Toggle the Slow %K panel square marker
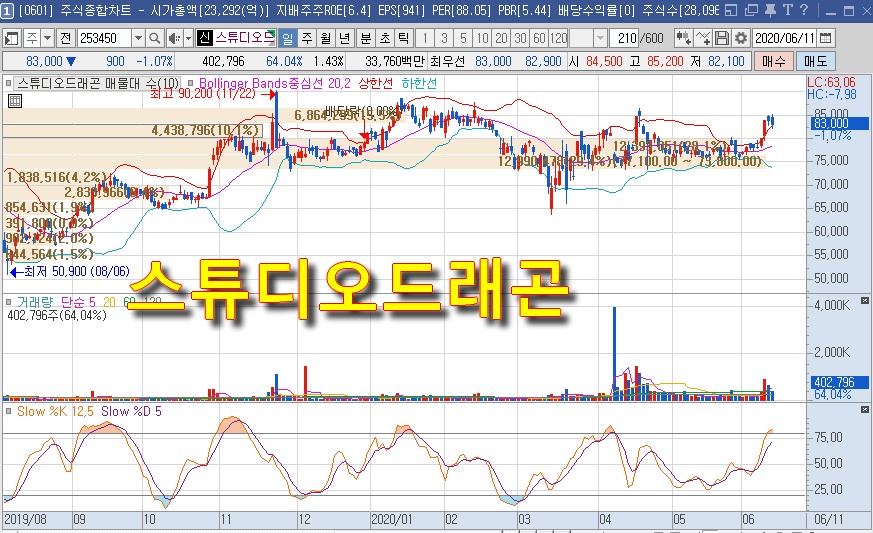Image resolution: width=873 pixels, height=533 pixels. (x=8, y=411)
